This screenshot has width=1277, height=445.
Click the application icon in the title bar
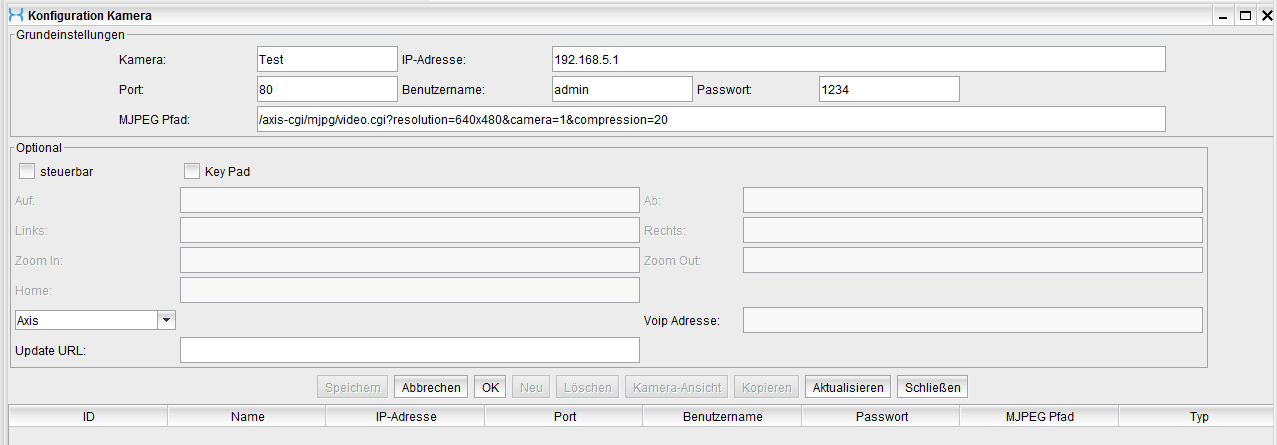click(15, 15)
